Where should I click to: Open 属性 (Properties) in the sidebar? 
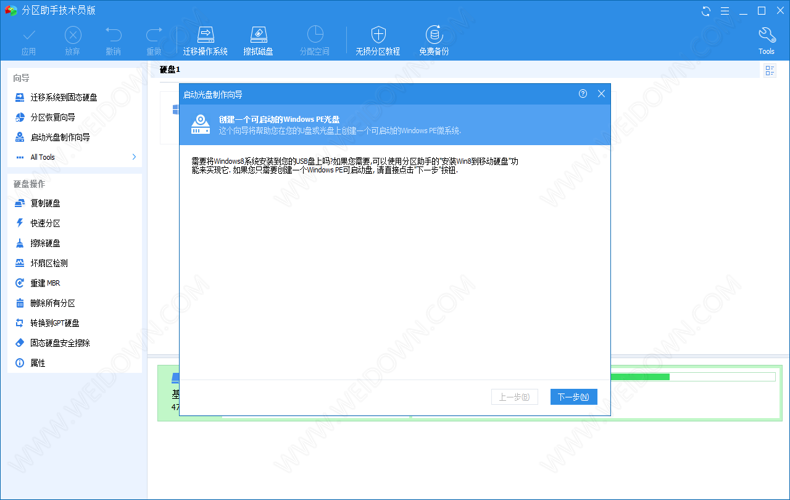[x=37, y=363]
